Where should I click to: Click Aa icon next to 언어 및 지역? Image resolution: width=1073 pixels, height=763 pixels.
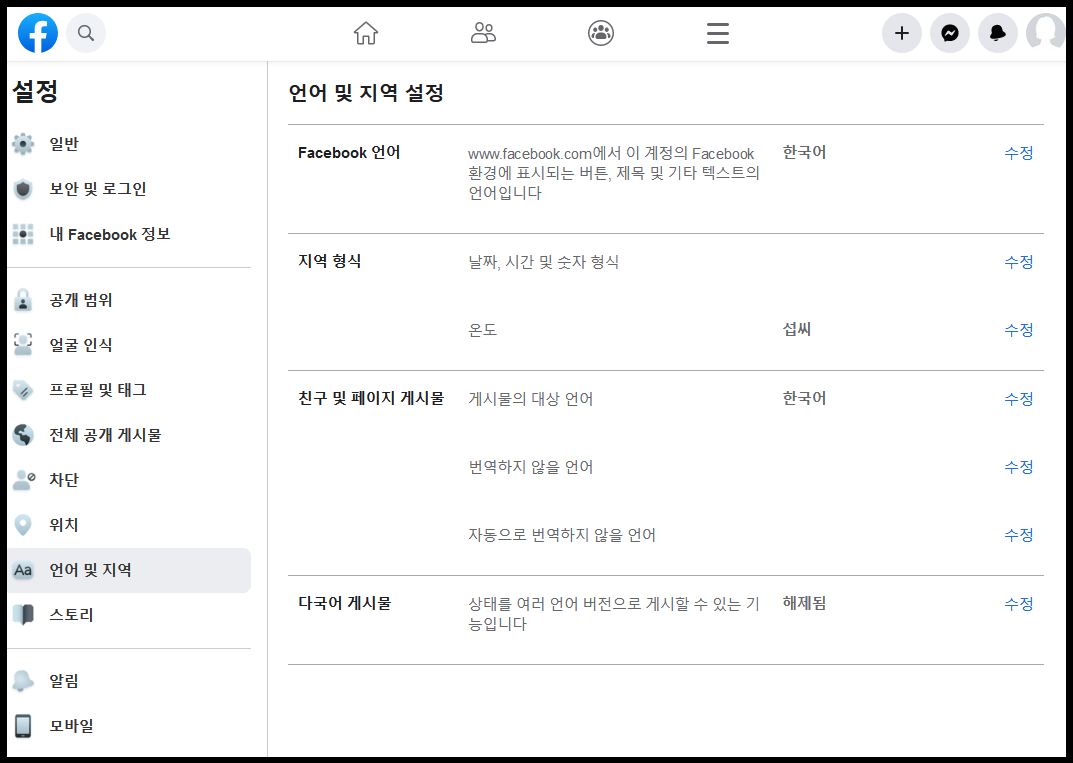23,570
